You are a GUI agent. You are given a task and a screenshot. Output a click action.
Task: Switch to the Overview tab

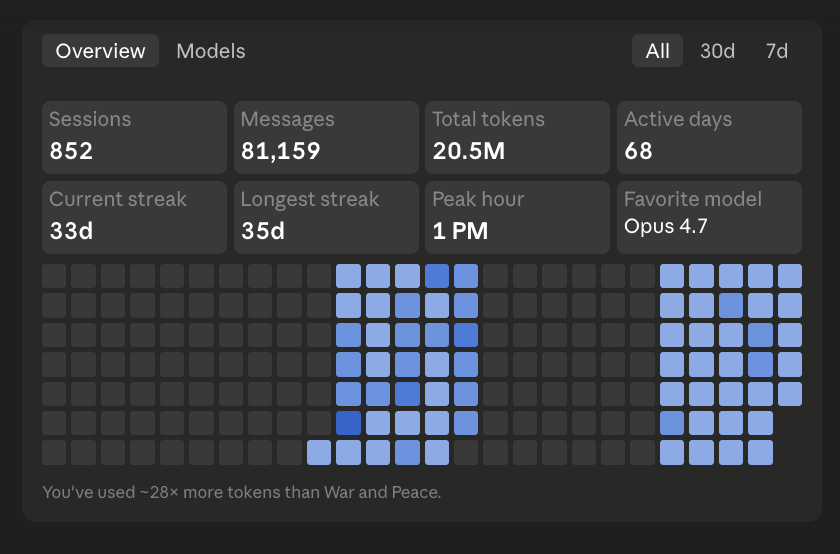pos(100,51)
